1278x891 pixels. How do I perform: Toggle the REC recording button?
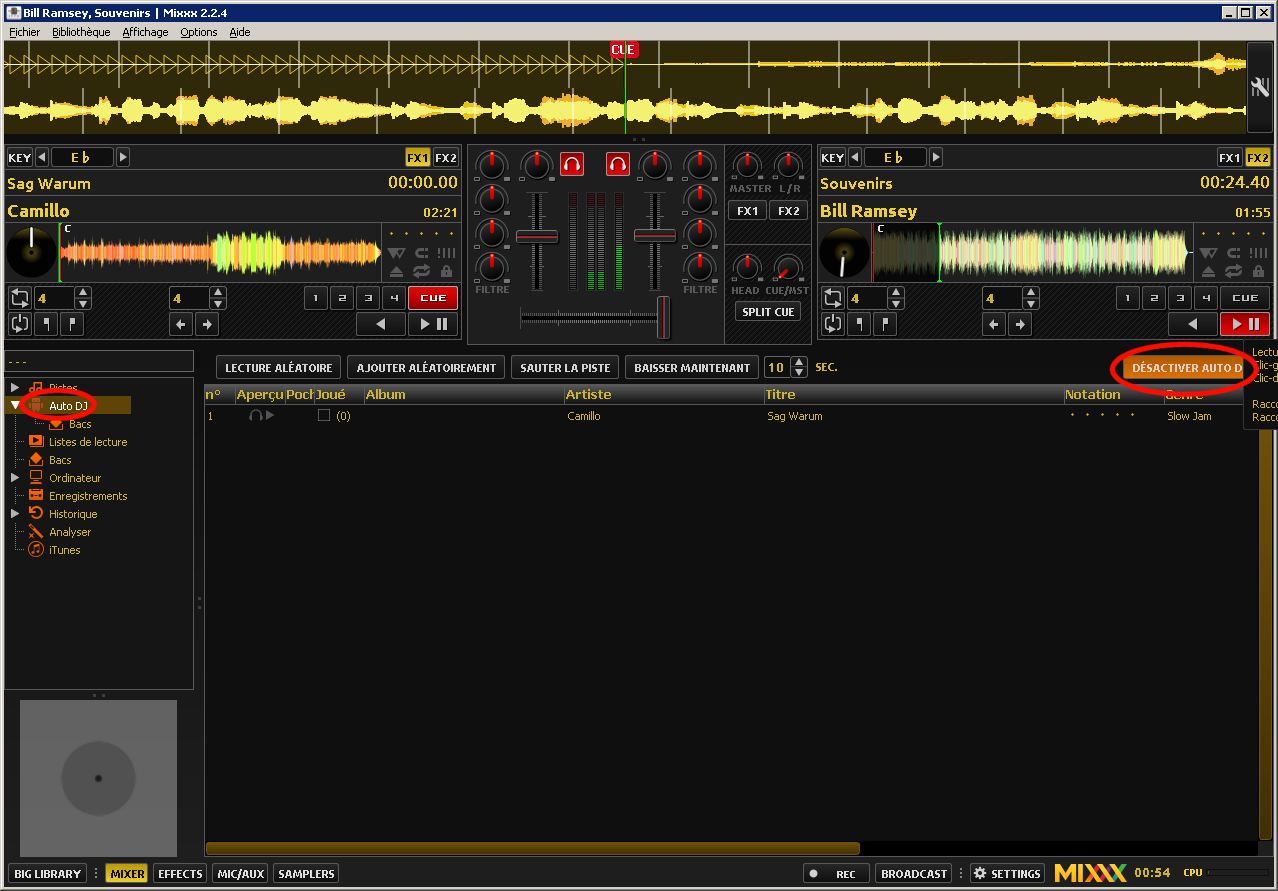point(837,874)
